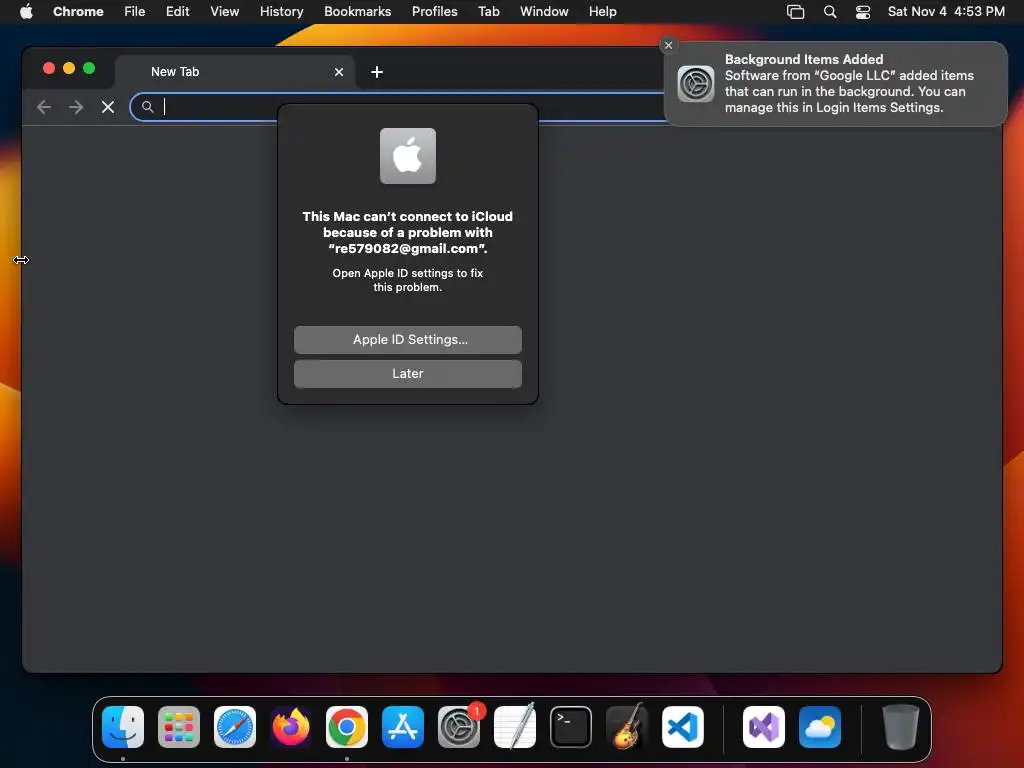Close the Chrome window with red button
This screenshot has width=1024, height=768.
point(48,68)
